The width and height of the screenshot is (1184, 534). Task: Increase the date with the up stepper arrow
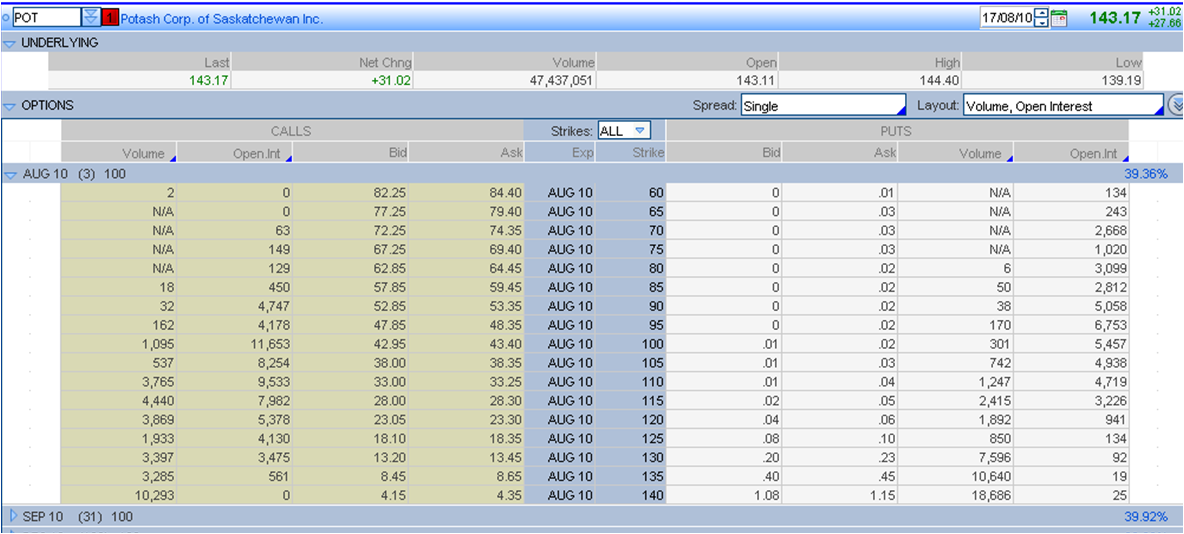1043,14
